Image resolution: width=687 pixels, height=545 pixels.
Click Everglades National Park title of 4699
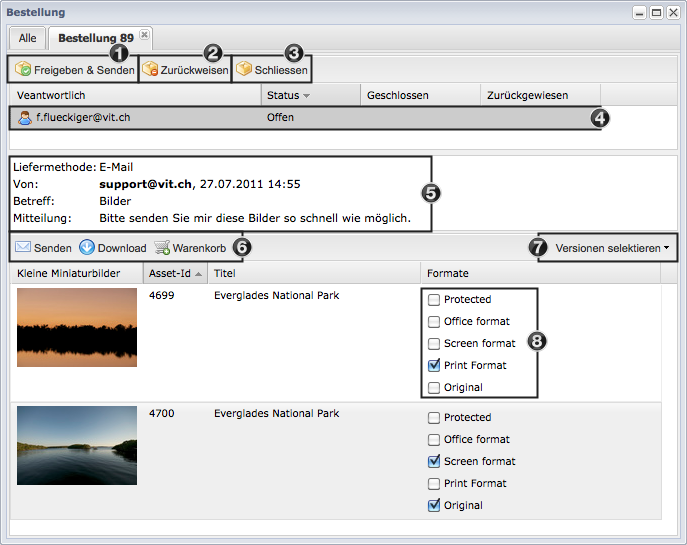[276, 295]
